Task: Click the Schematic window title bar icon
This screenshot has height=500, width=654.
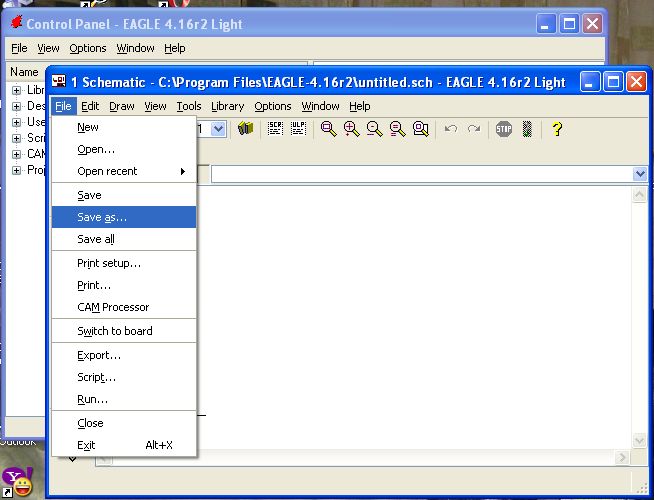Action: pyautogui.click(x=59, y=81)
